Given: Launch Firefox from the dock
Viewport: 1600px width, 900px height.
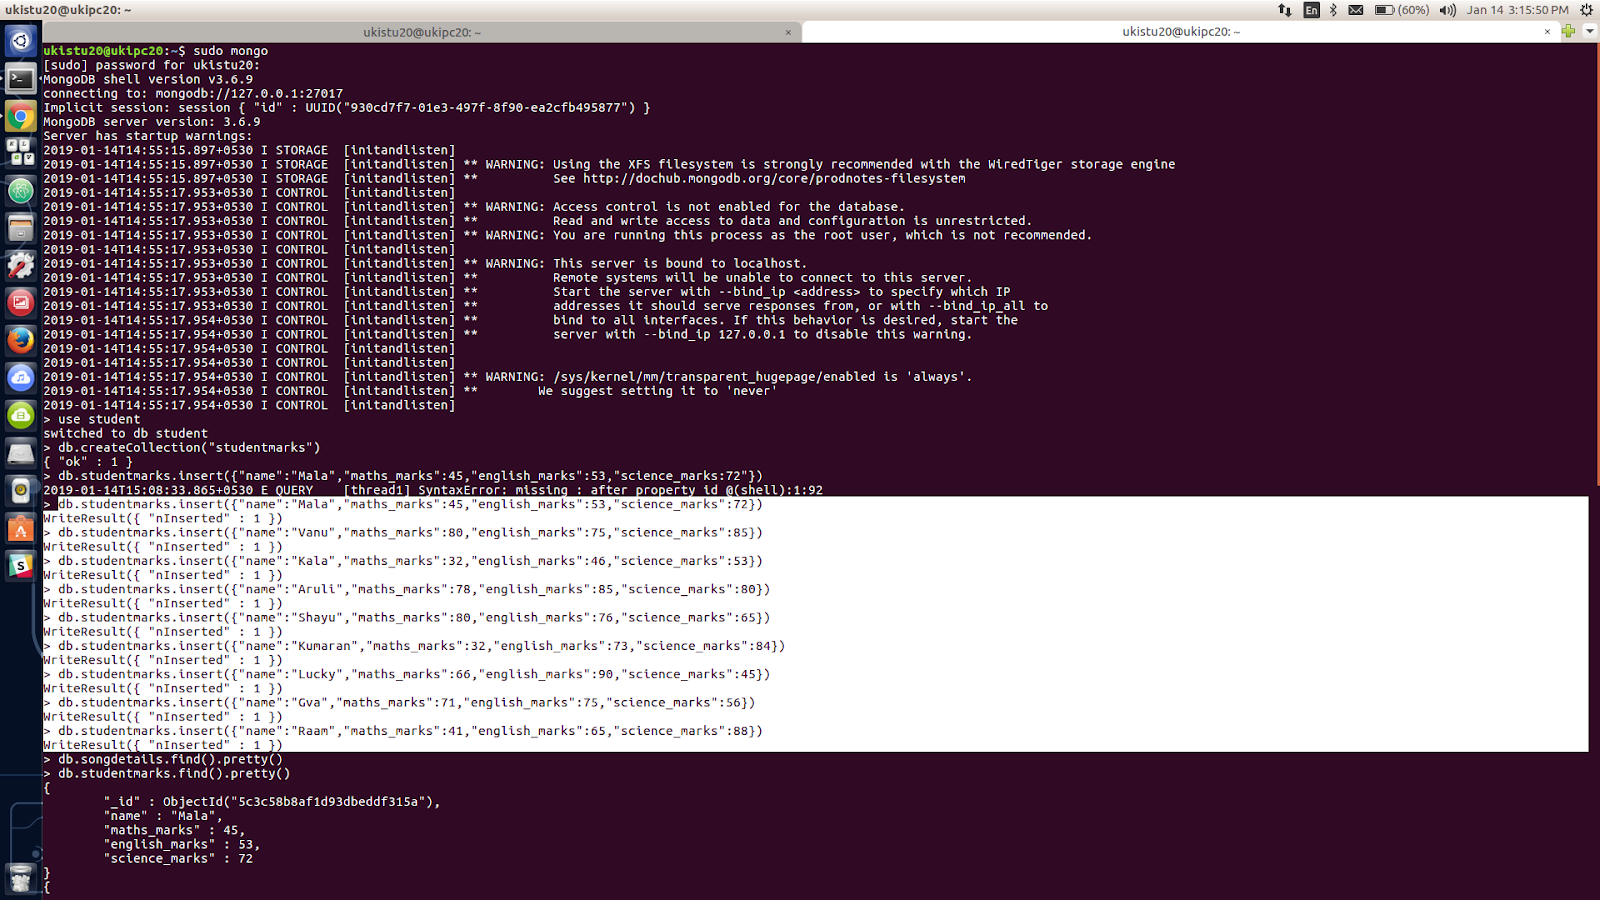Looking at the screenshot, I should tap(20, 340).
